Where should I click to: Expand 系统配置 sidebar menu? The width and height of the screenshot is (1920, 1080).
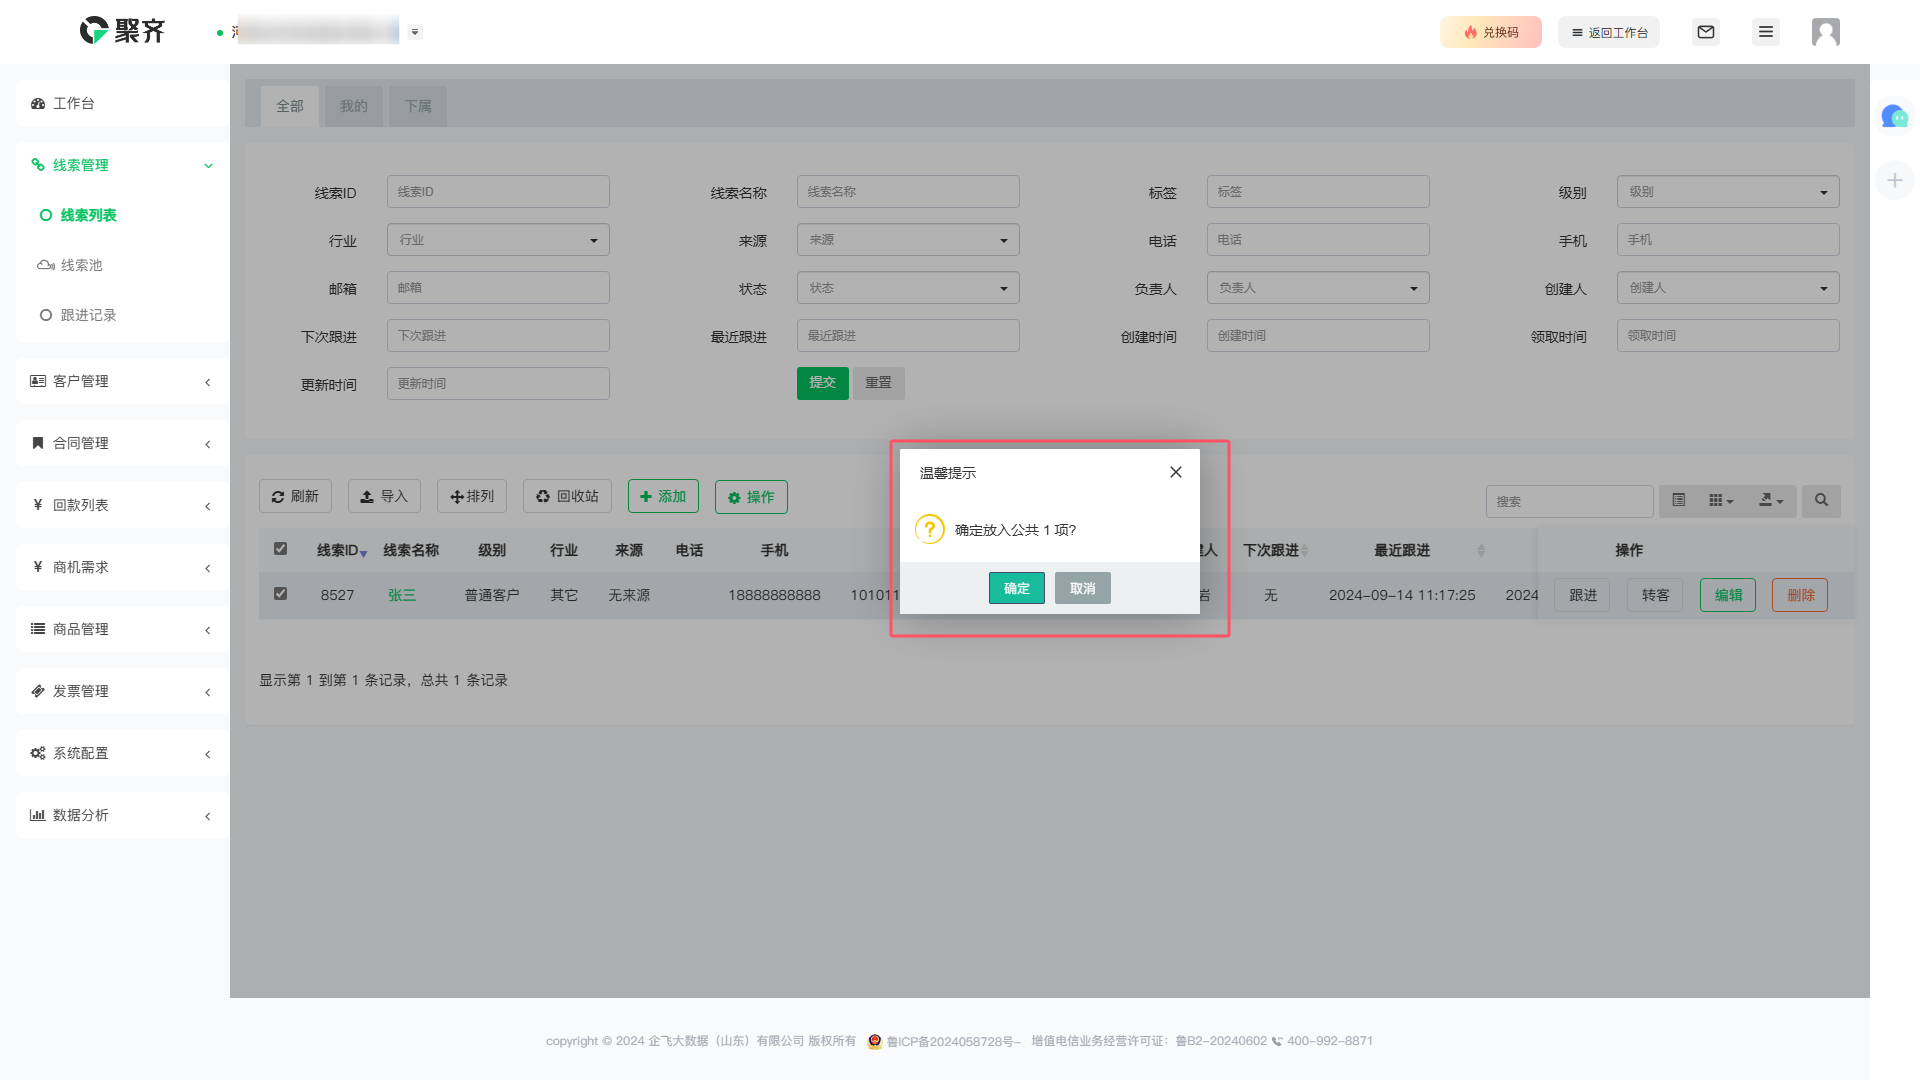(122, 753)
